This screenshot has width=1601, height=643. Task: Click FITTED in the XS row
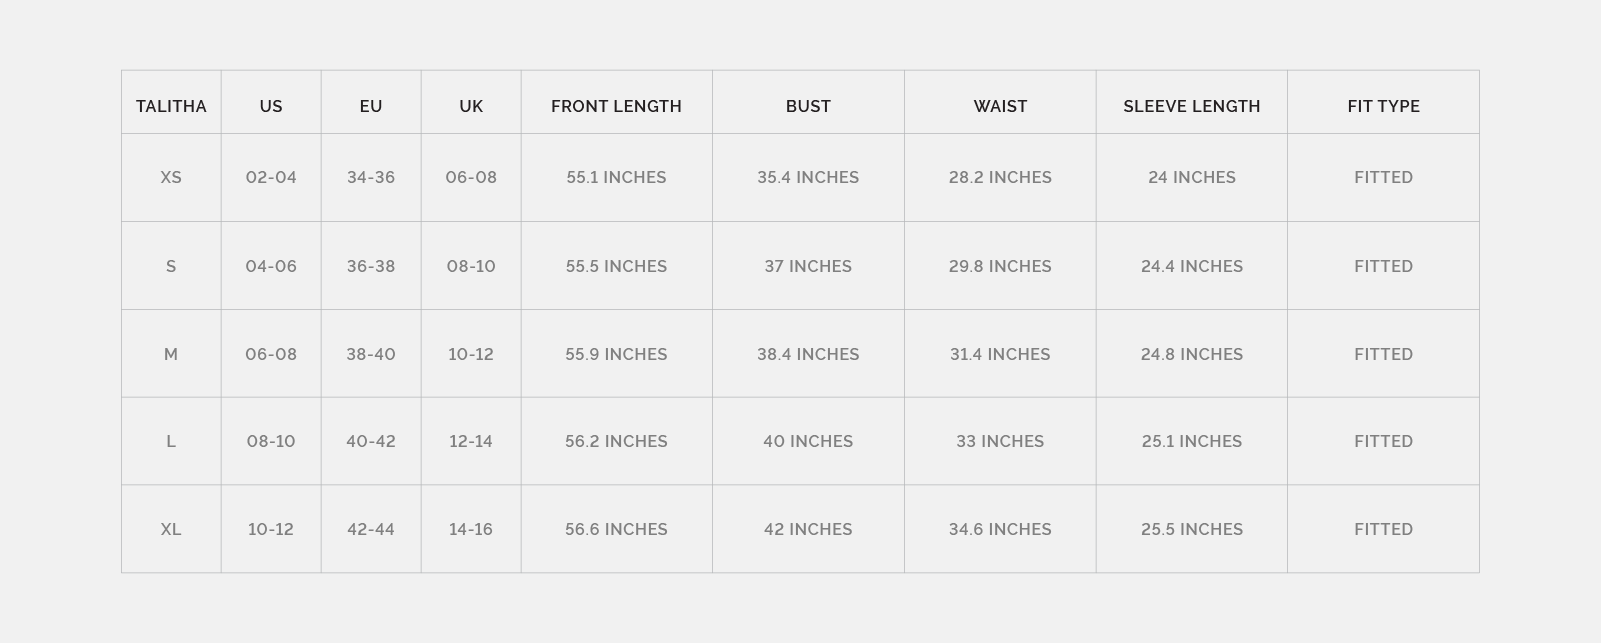1383,177
